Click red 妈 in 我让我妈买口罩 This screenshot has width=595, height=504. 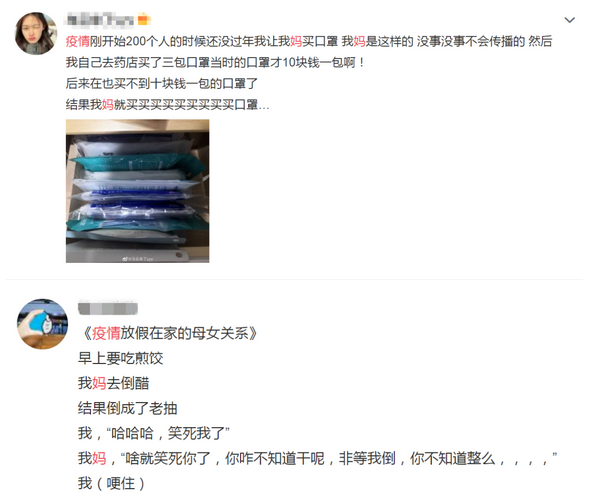tap(296, 41)
